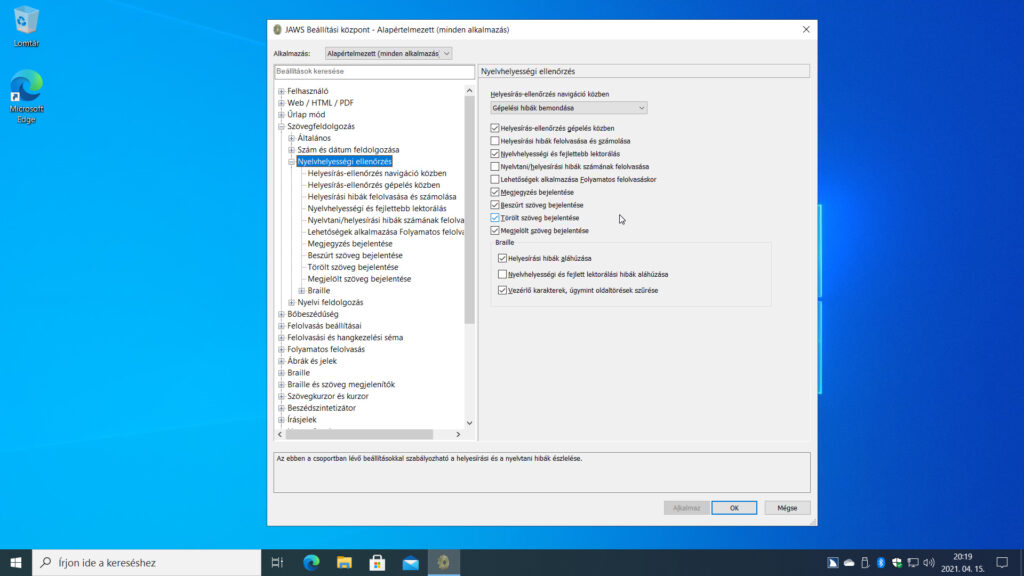
Task: Expand the Braille subnode under Nyelvhelyességi ellenőrzés
Action: (302, 291)
